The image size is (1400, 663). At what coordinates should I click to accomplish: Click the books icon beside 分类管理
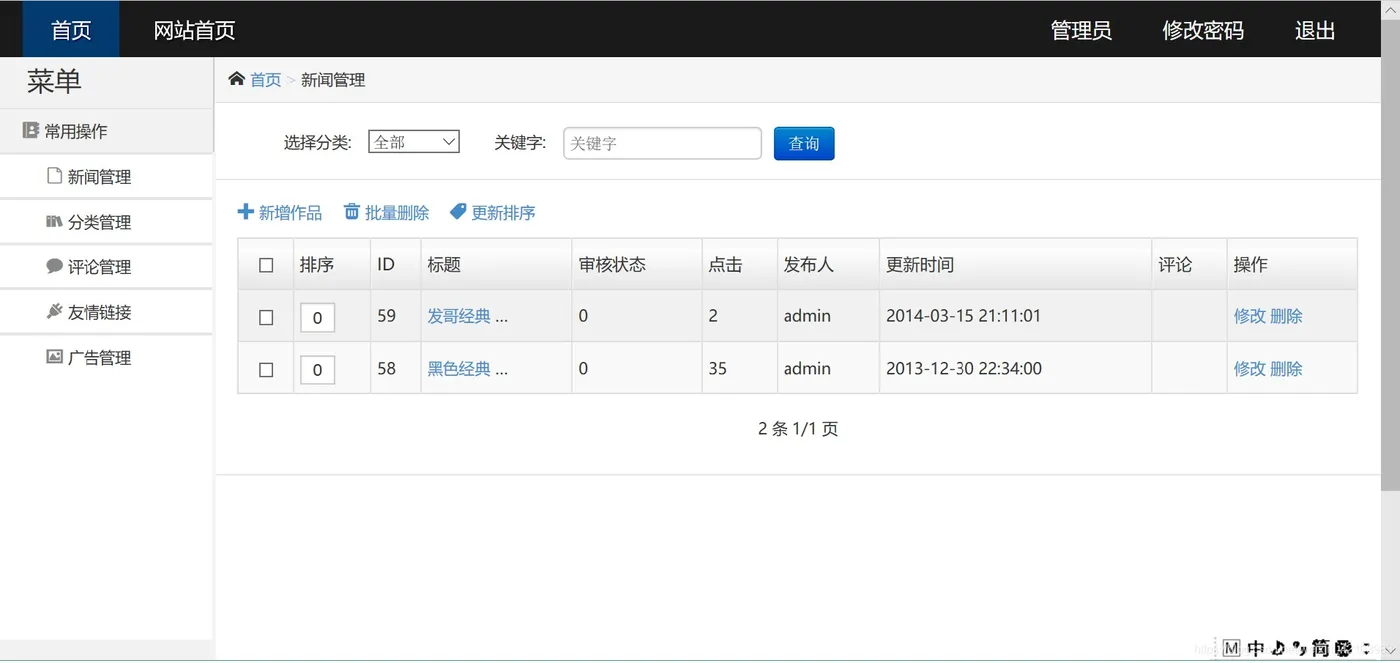pyautogui.click(x=54, y=221)
